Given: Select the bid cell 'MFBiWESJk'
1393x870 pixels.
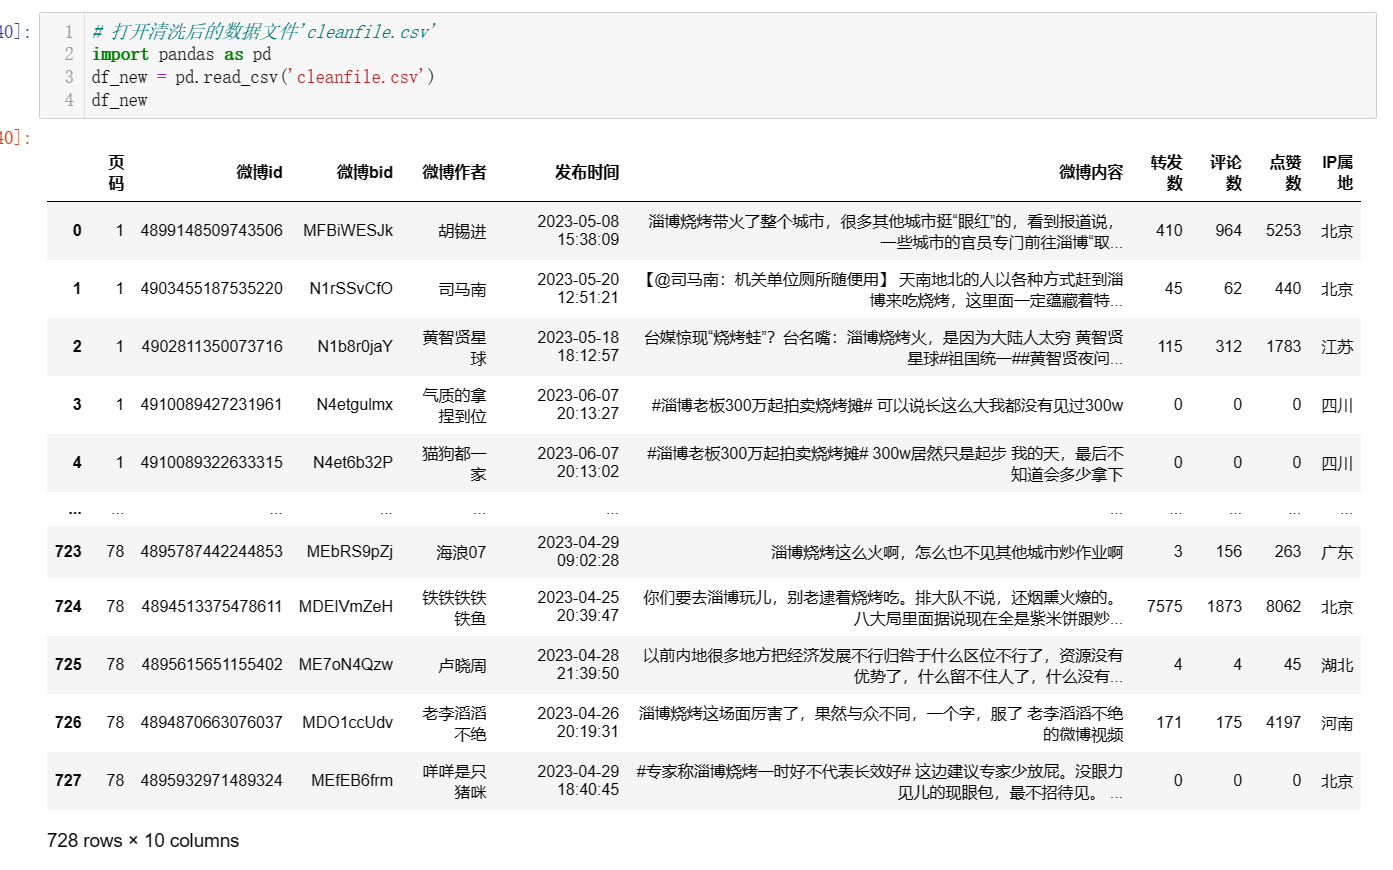Looking at the screenshot, I should point(348,230).
